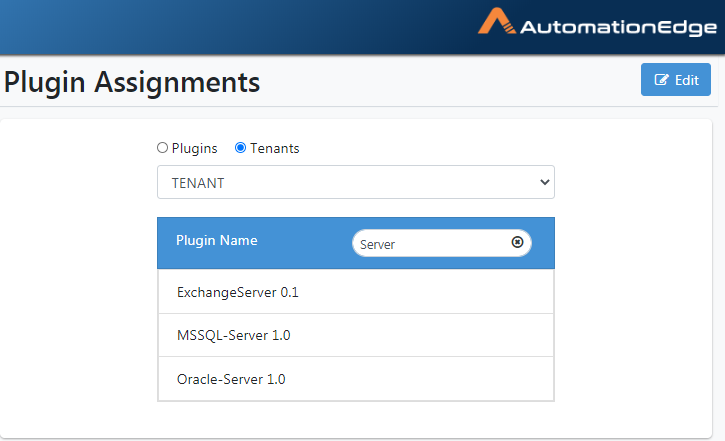The width and height of the screenshot is (725, 441).
Task: Choose the Oracle-Server 1.0 plugin row
Action: click(x=356, y=379)
